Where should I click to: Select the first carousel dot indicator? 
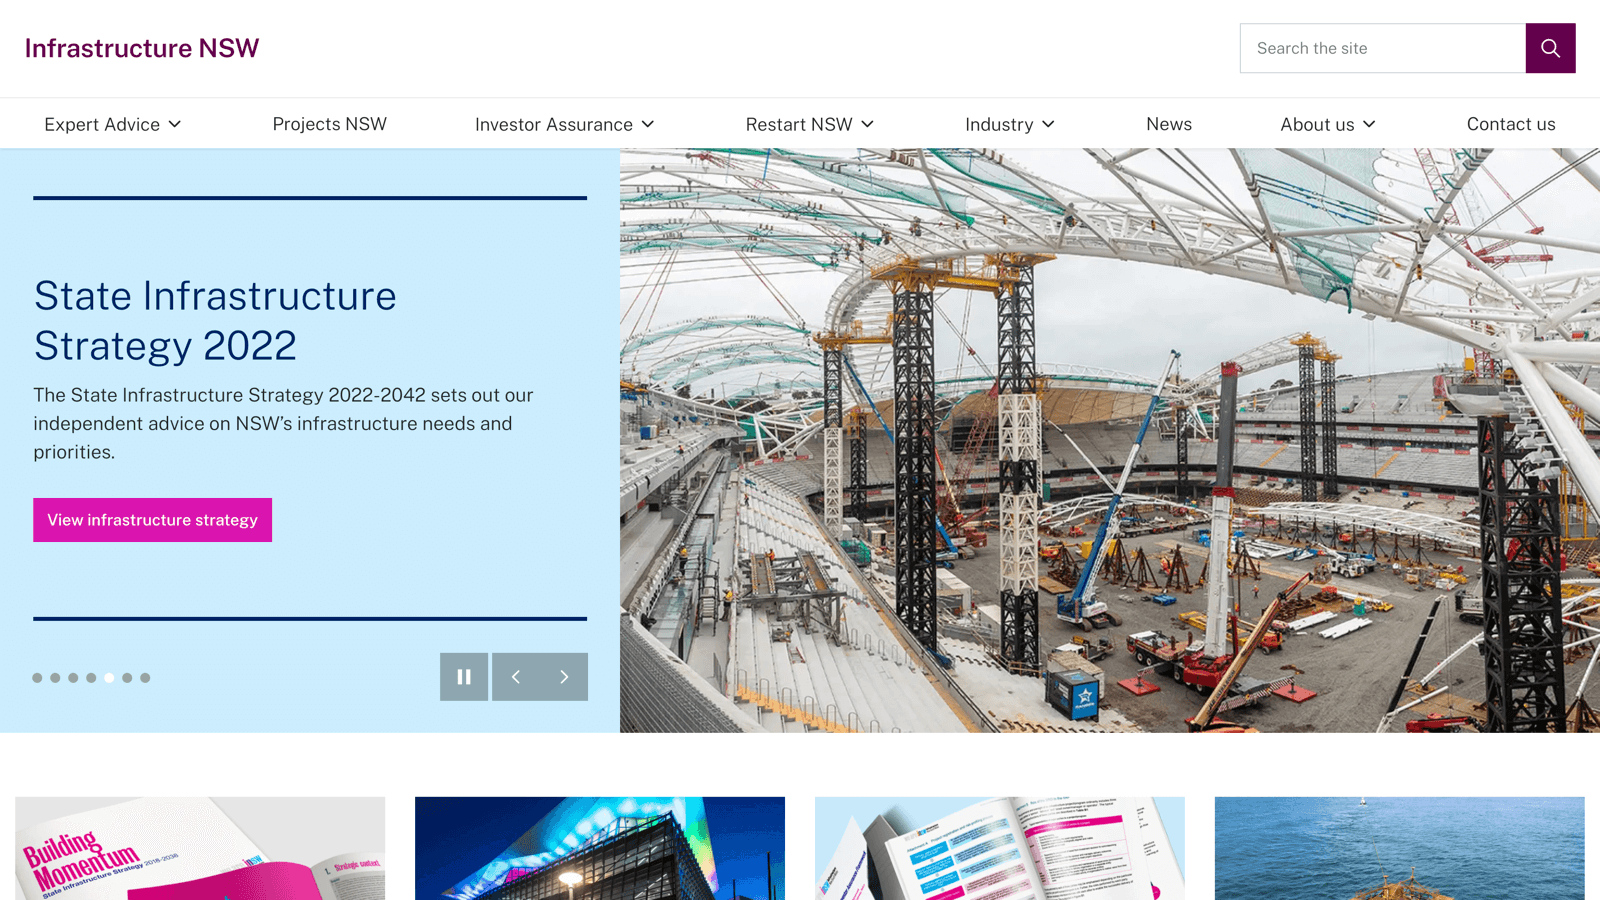tap(37, 678)
